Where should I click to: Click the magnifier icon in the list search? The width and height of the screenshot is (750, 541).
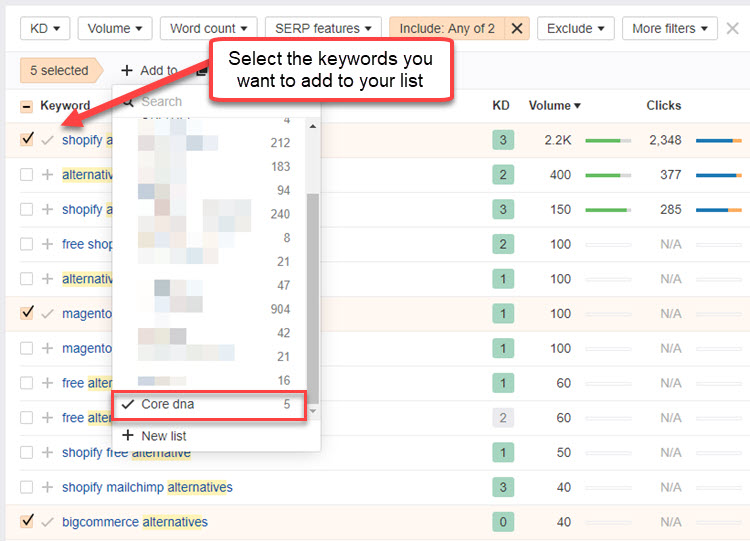point(127,101)
